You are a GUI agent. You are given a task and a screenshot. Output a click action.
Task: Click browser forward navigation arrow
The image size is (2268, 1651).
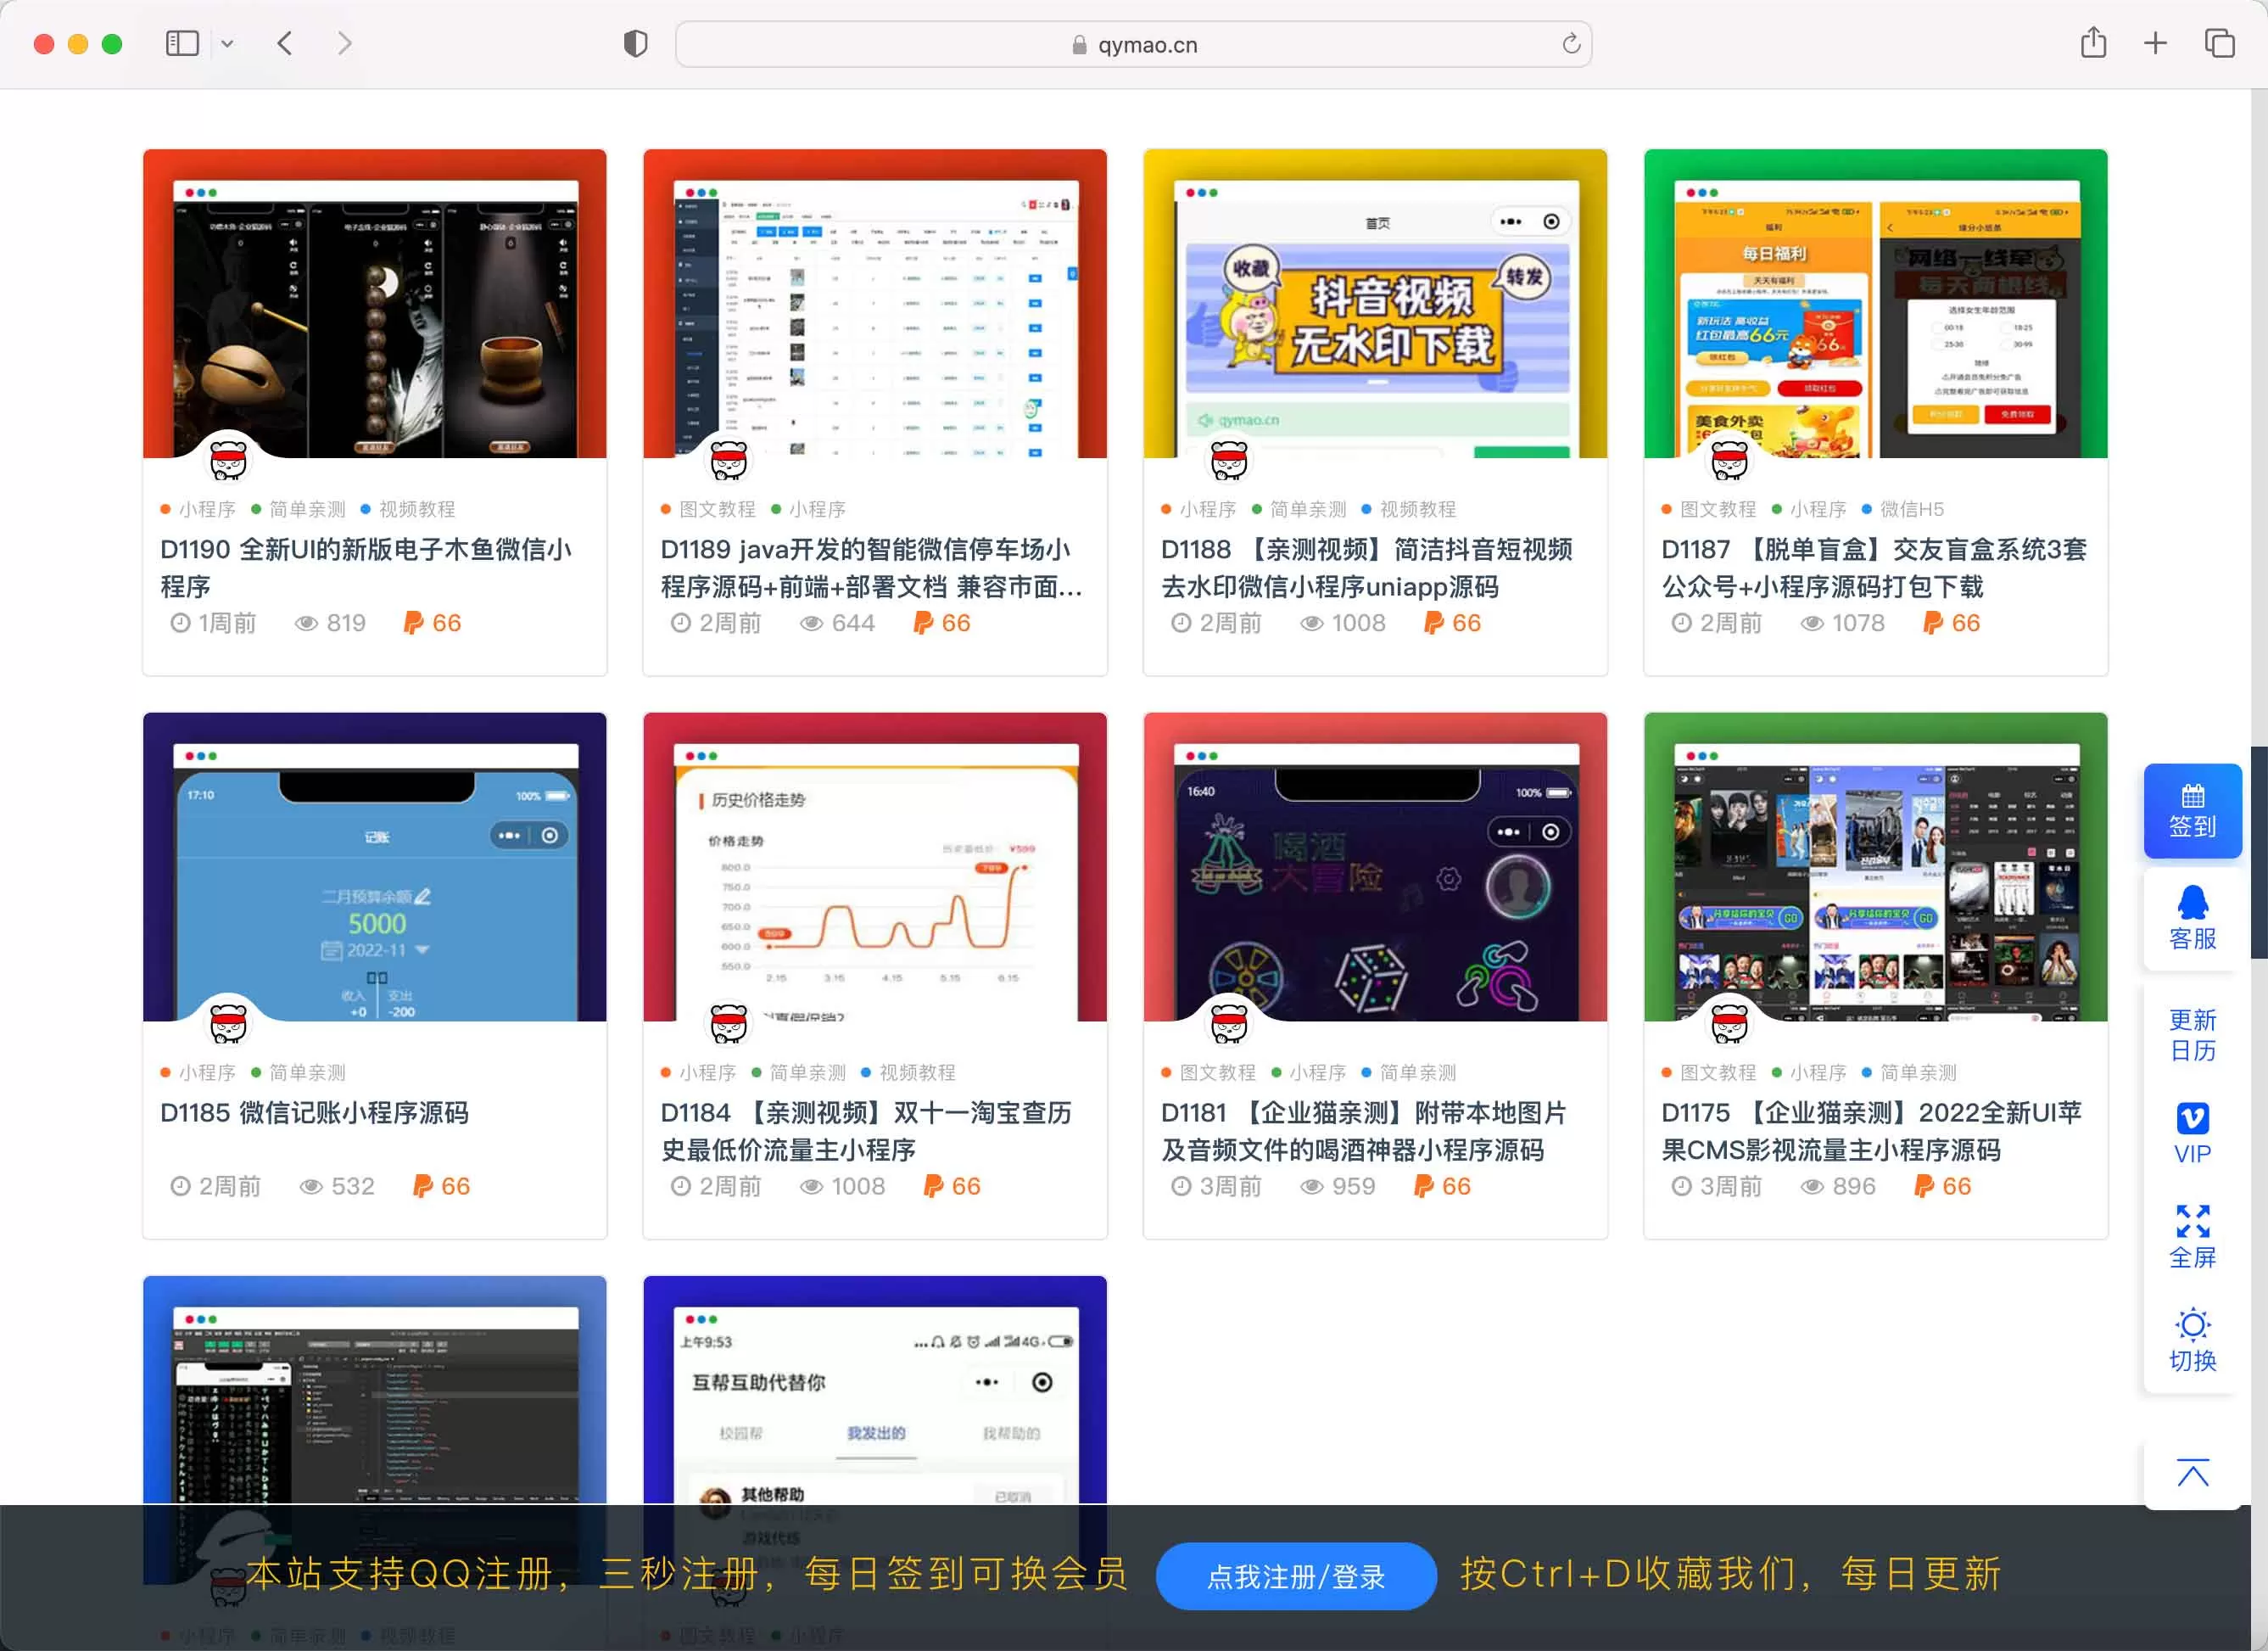[x=345, y=44]
